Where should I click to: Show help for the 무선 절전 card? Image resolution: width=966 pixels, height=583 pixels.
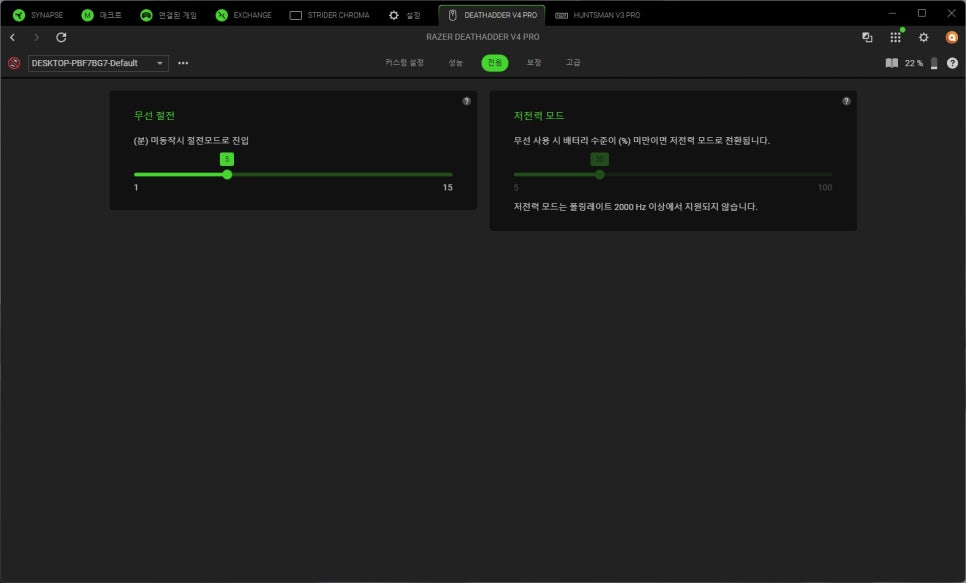(x=466, y=101)
